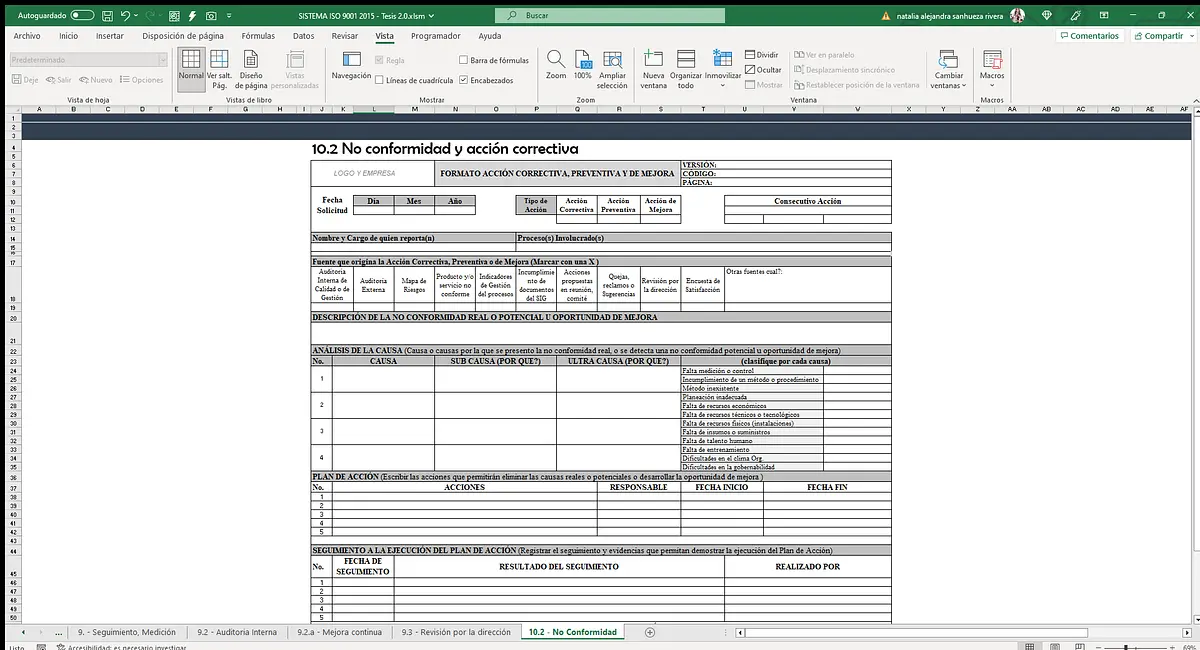Customize the quick access toolbar dropdown
1200x650 pixels.
click(227, 16)
